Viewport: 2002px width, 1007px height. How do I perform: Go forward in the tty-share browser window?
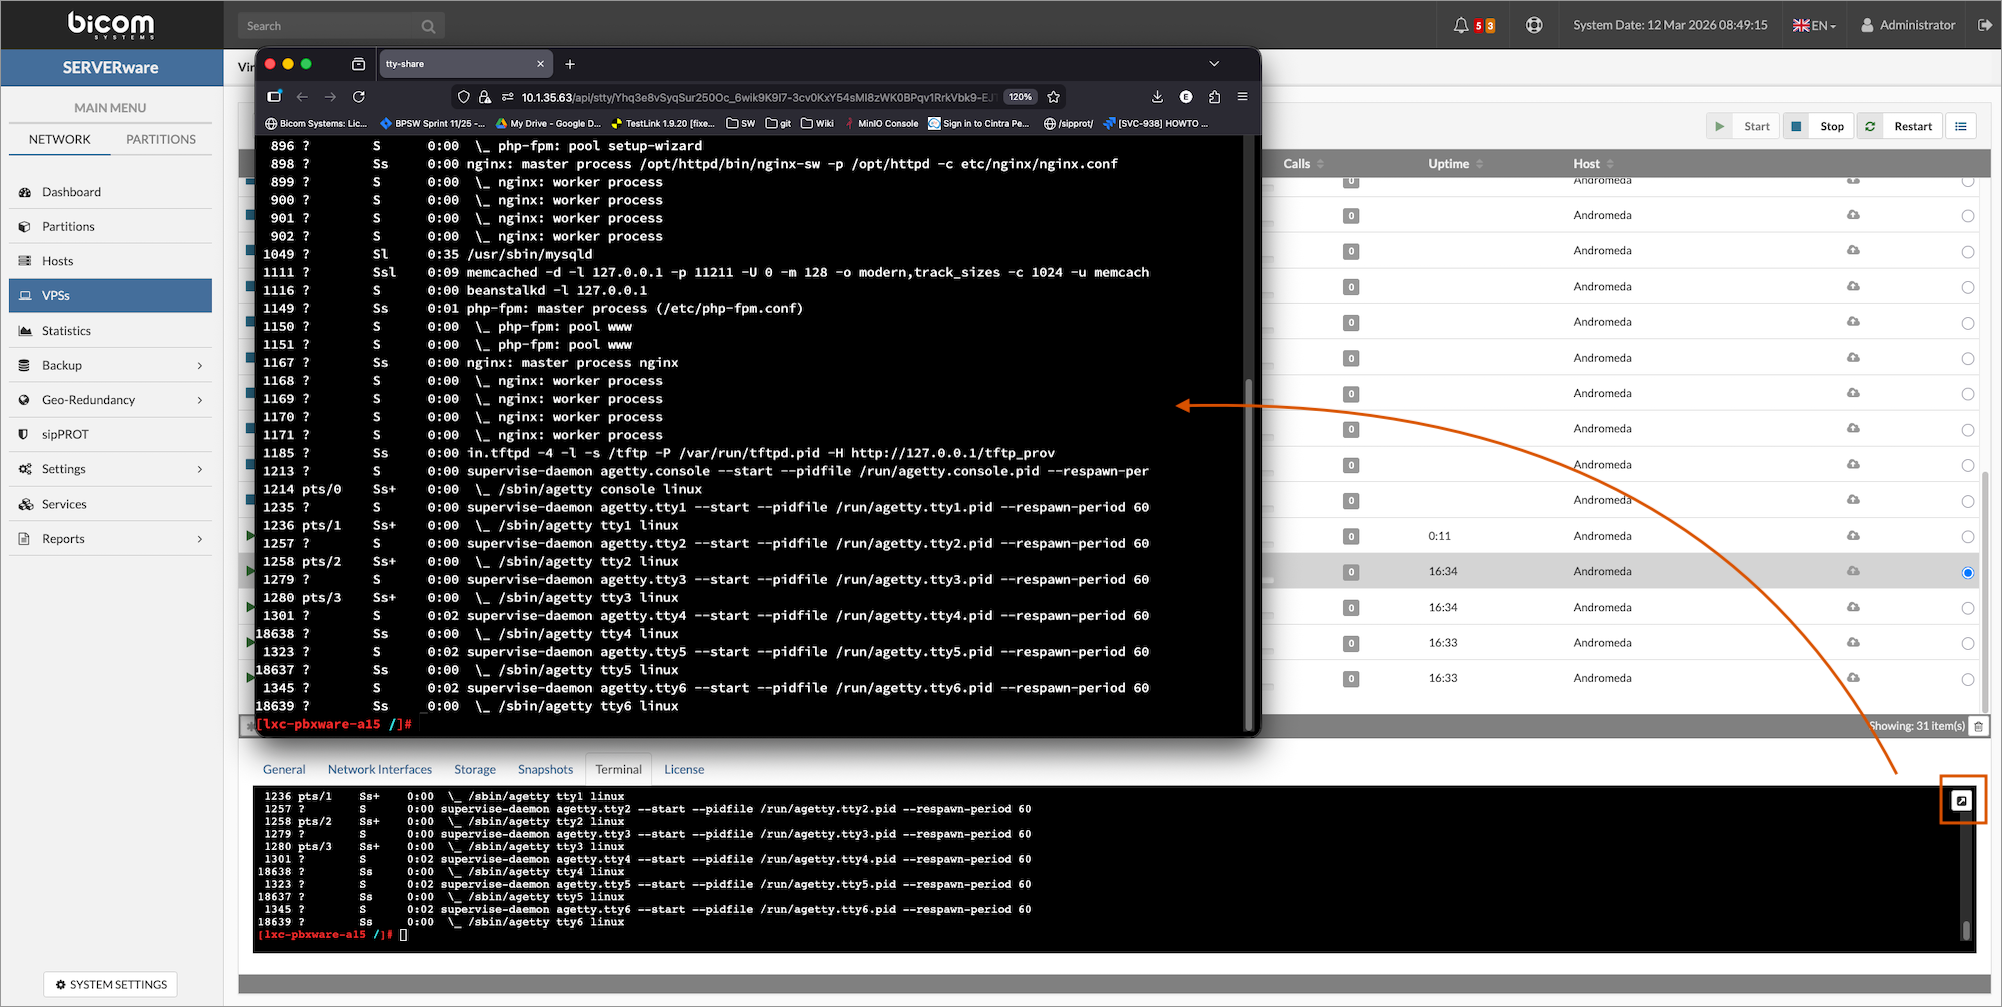coord(330,97)
